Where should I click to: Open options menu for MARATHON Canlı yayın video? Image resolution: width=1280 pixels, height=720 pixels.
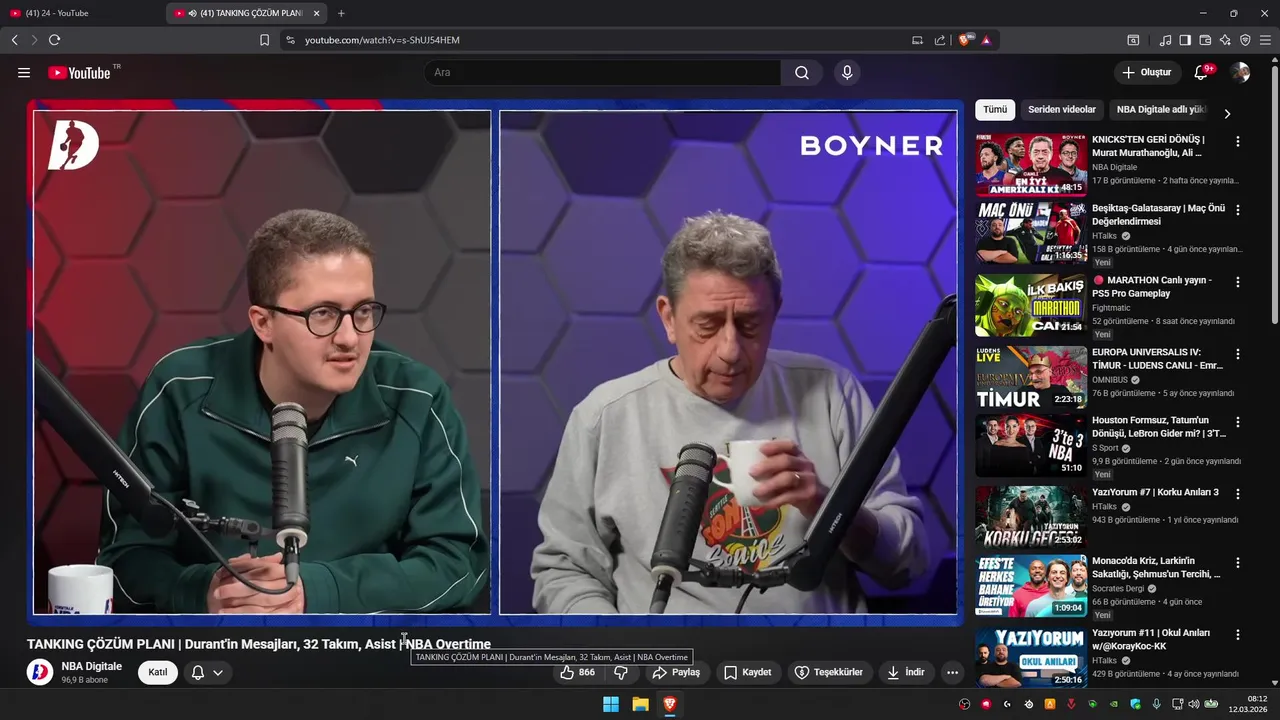click(1238, 282)
